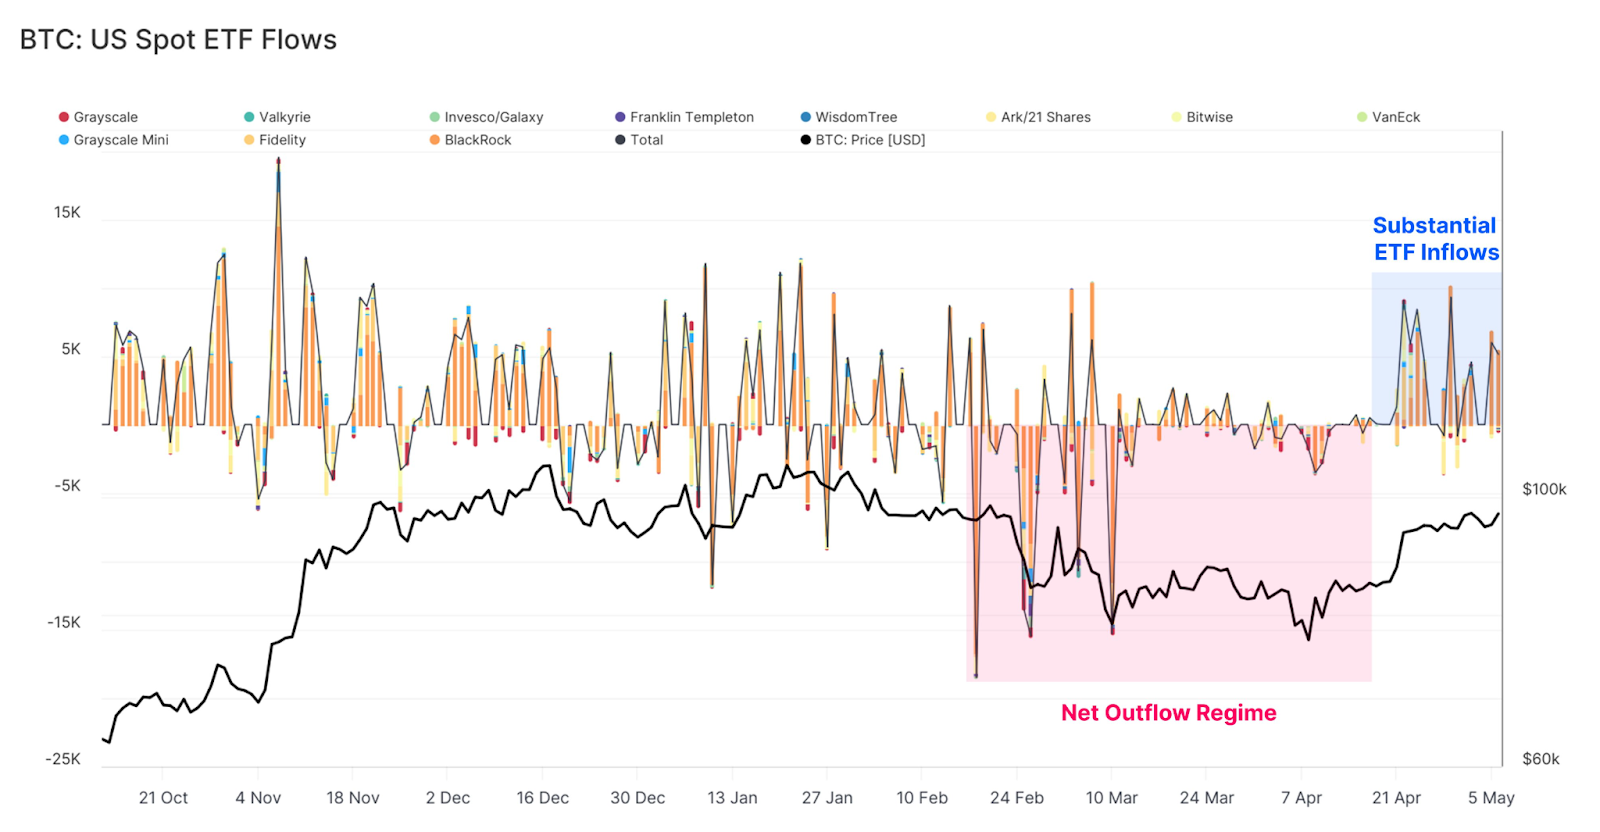Toggle the WisdomTree series label
The width and height of the screenshot is (1600, 832).
pos(856,117)
